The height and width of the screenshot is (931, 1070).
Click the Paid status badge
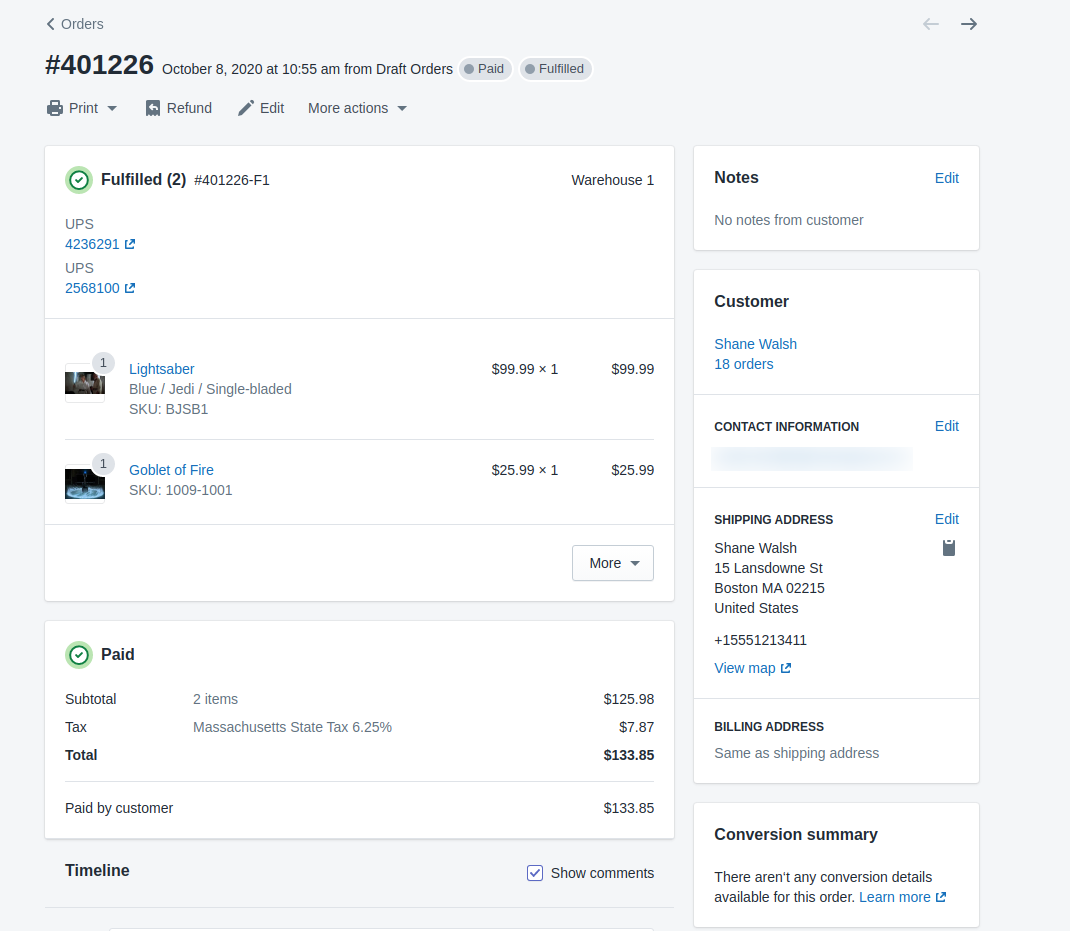coord(485,68)
